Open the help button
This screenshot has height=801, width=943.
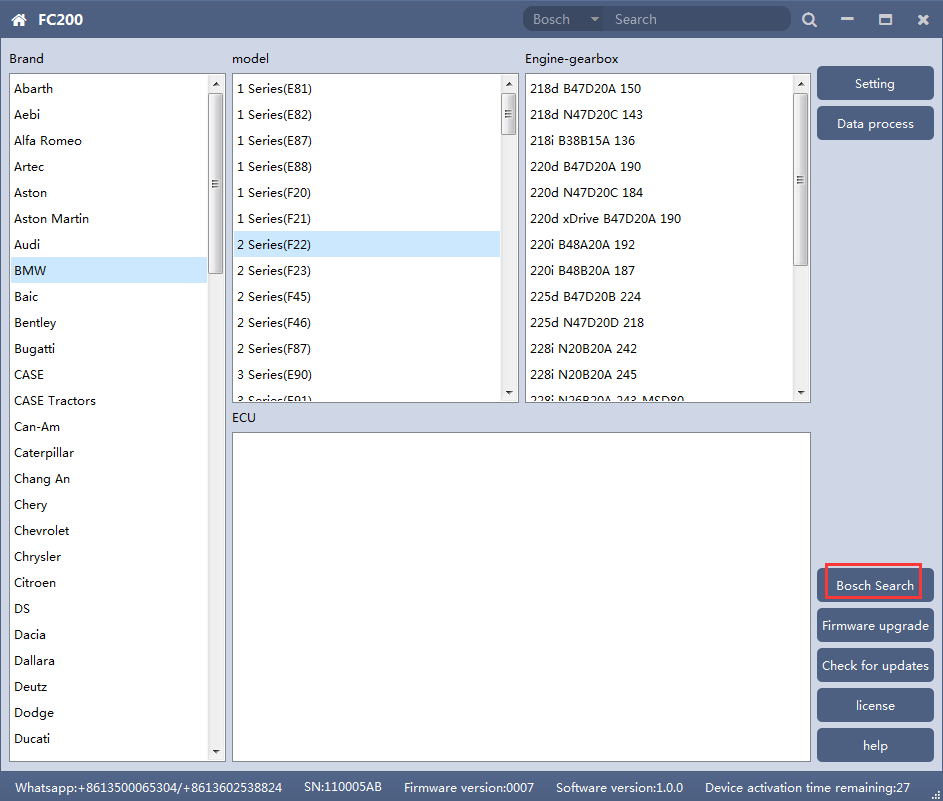(x=875, y=745)
